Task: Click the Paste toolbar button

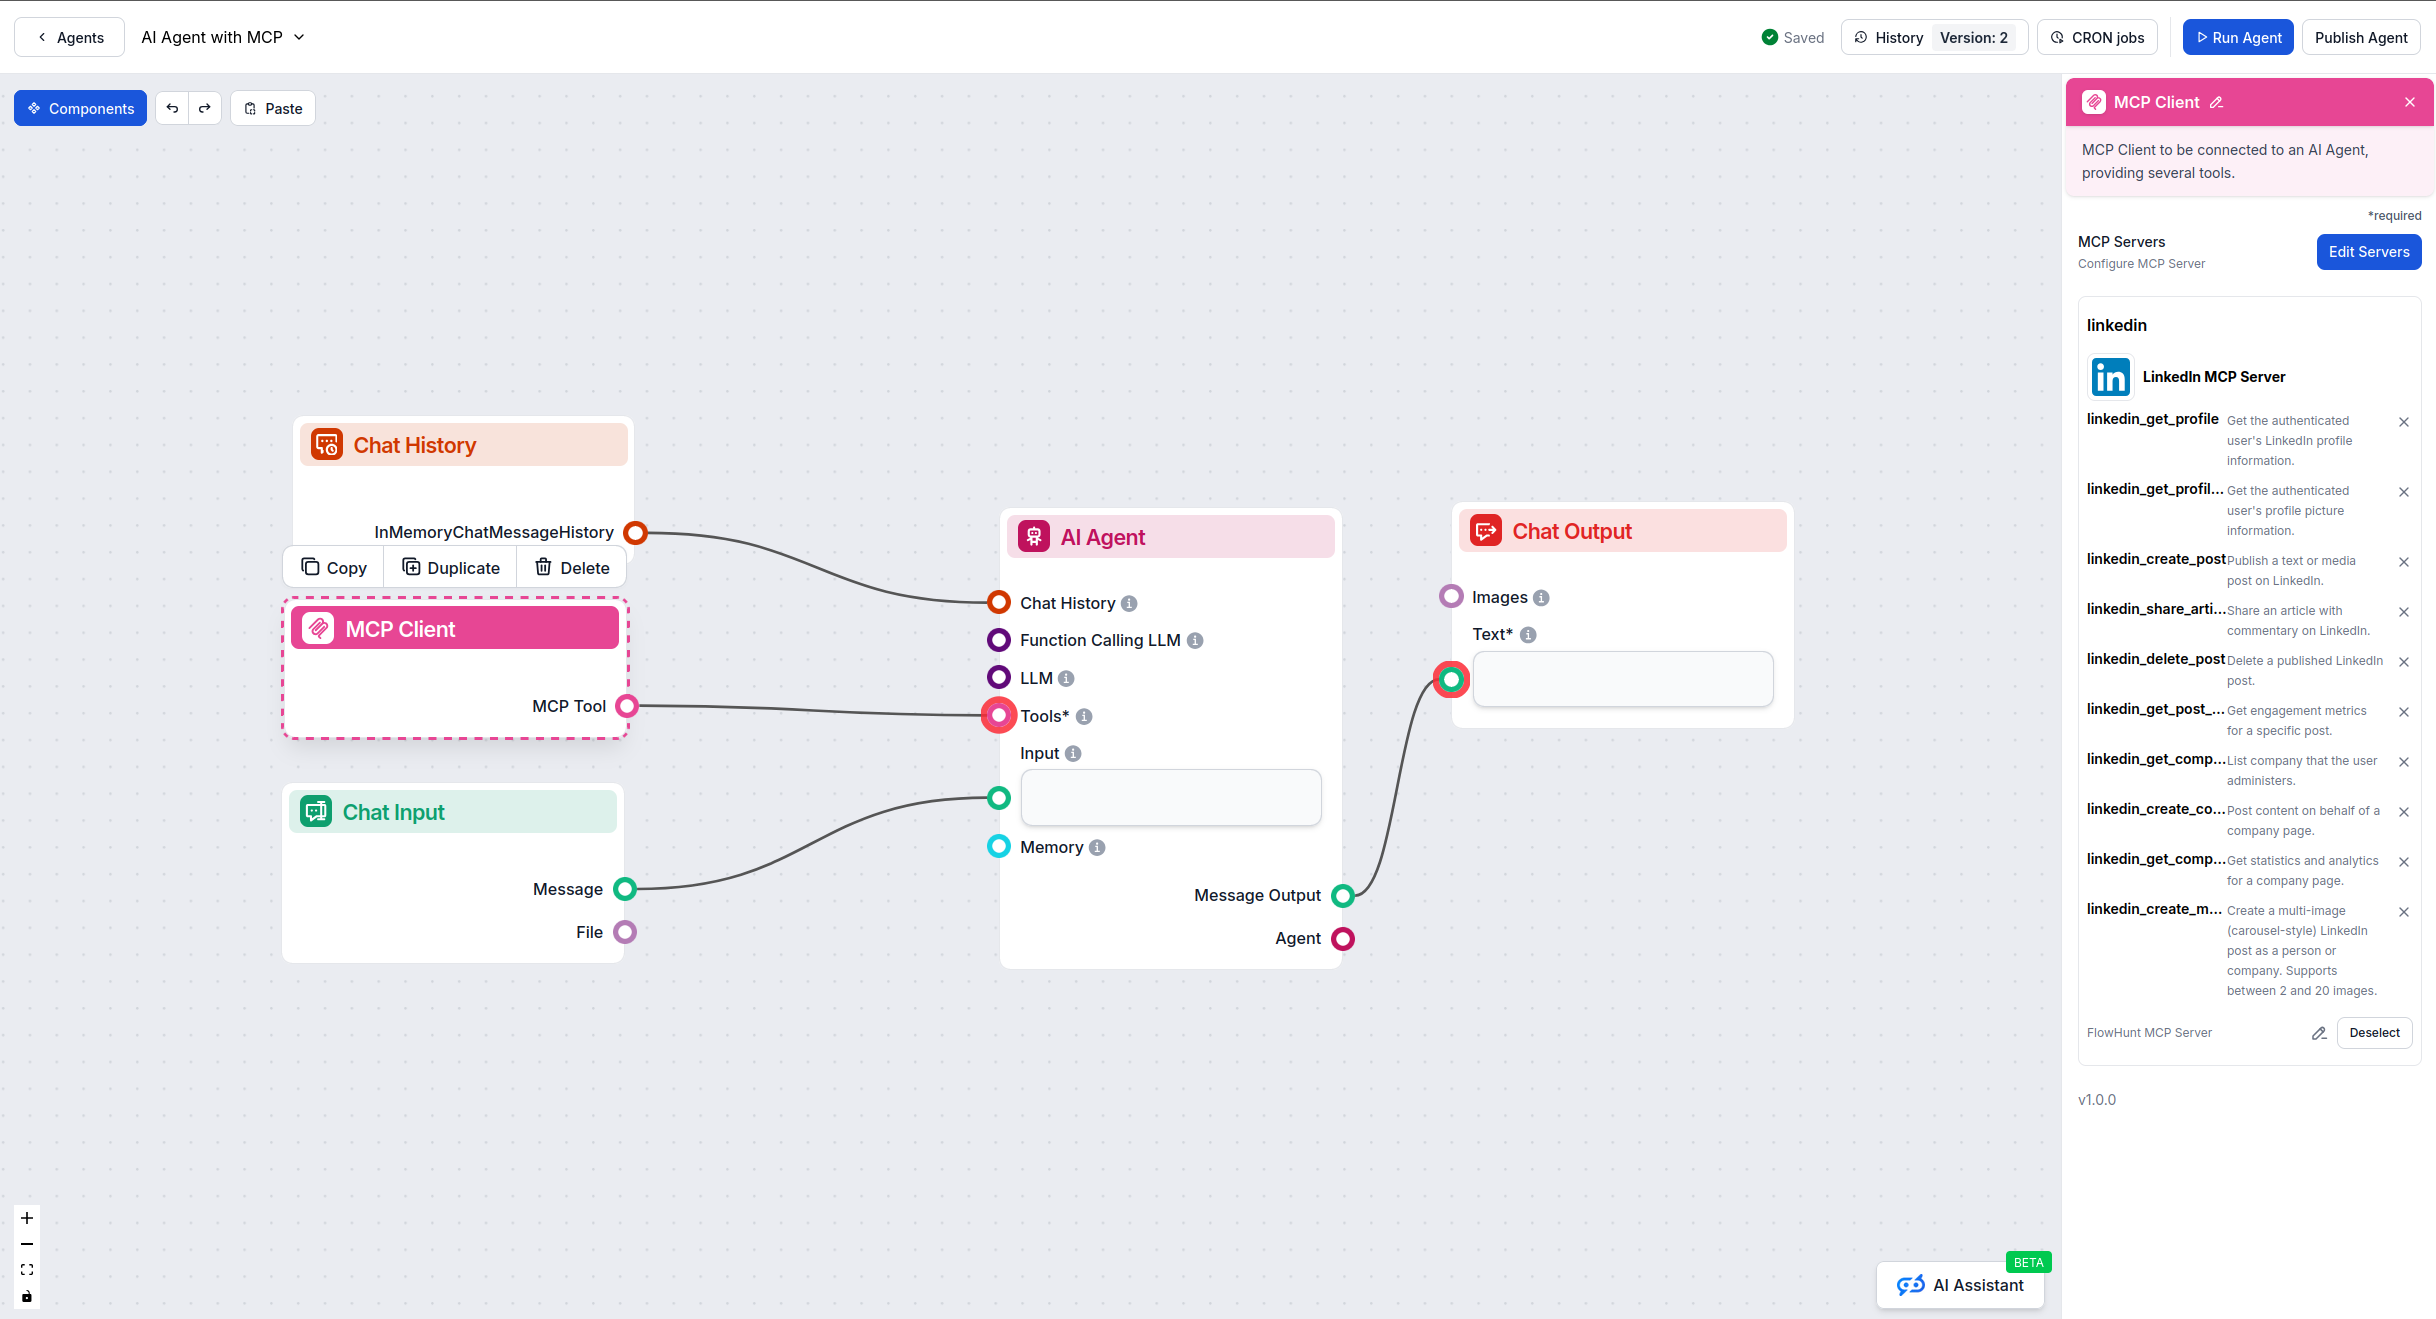Action: [x=272, y=108]
